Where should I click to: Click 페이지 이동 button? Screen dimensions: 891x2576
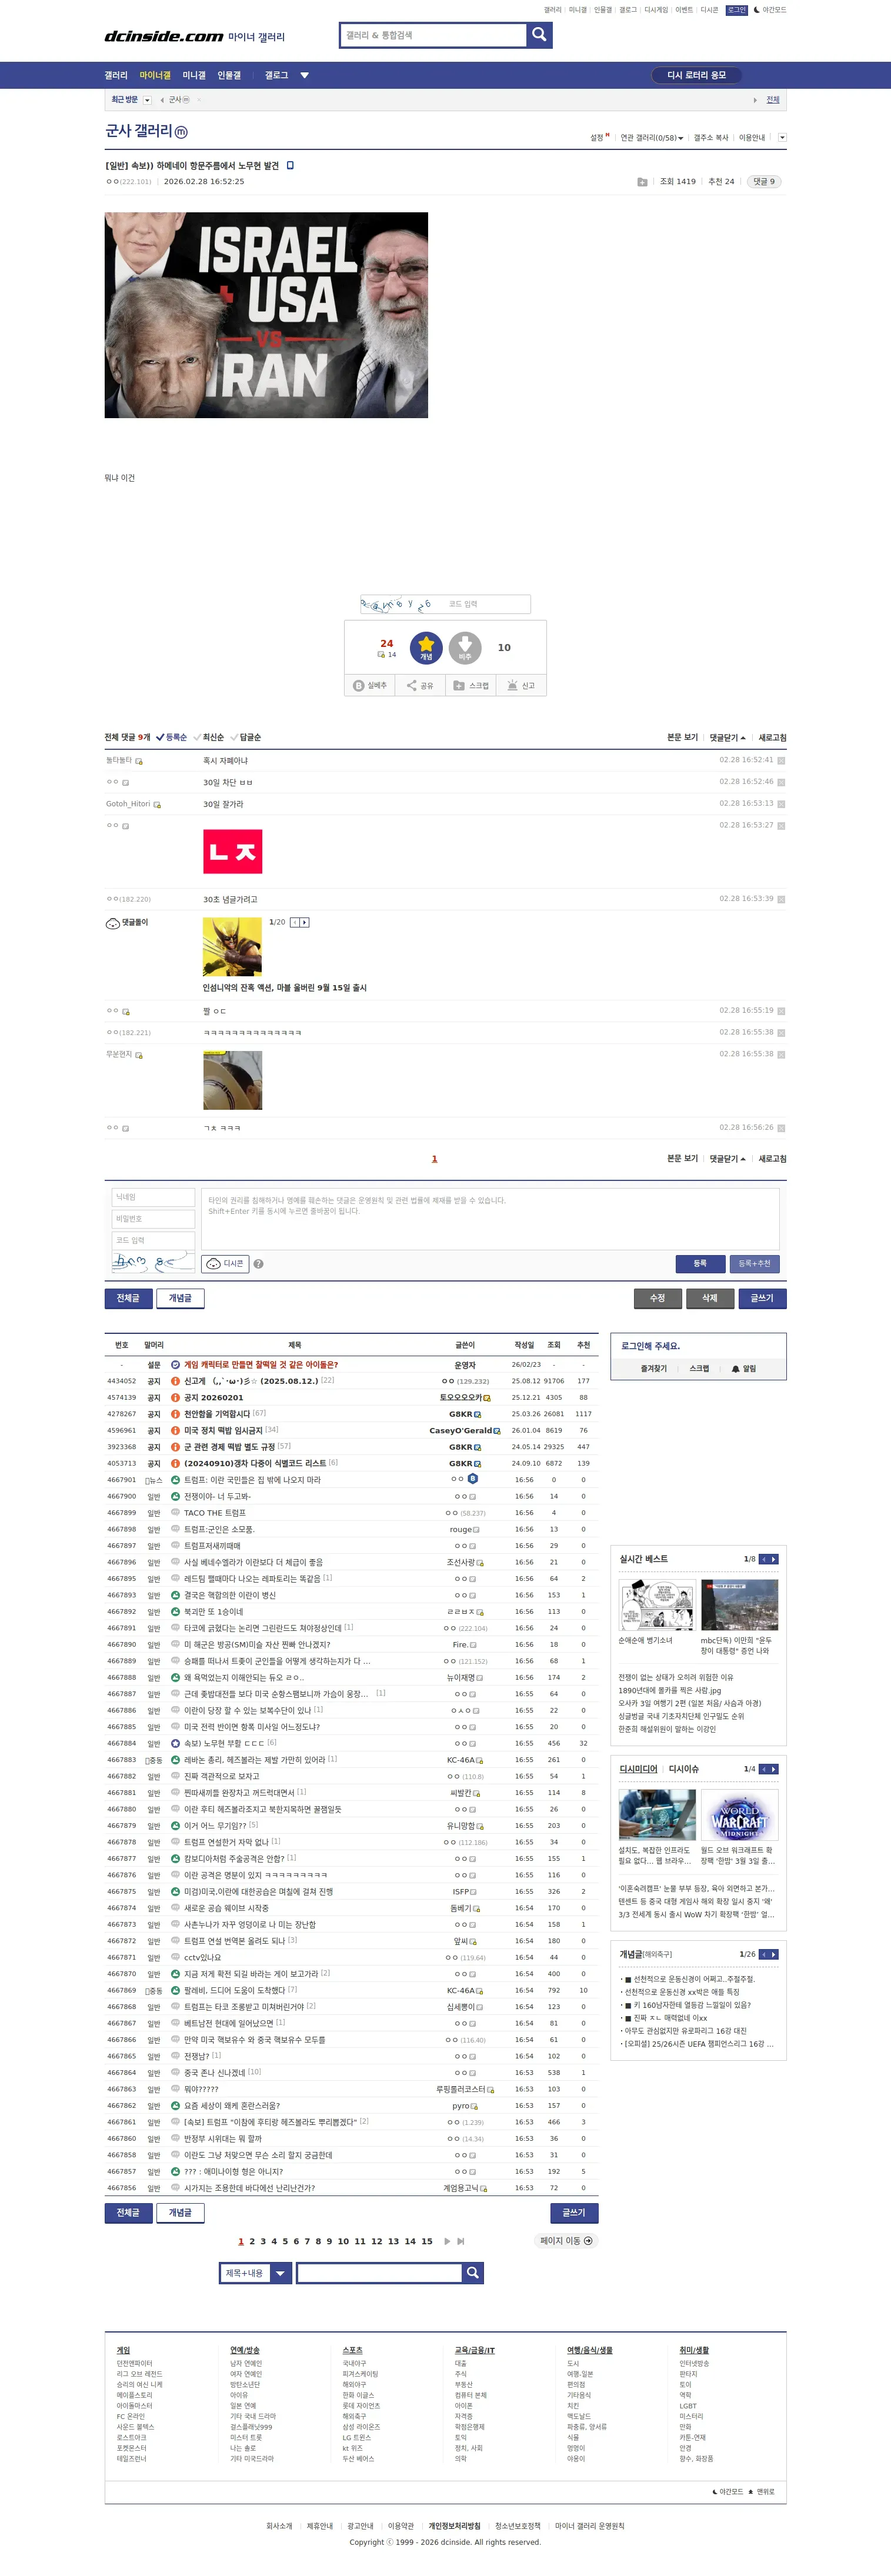(566, 2241)
